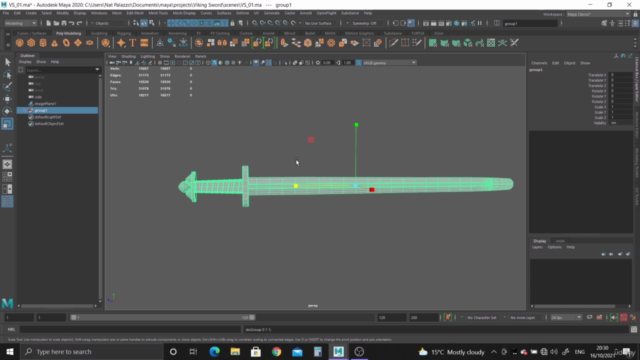
Task: Select the polygon sphere shelf icon
Action: click(x=19, y=43)
